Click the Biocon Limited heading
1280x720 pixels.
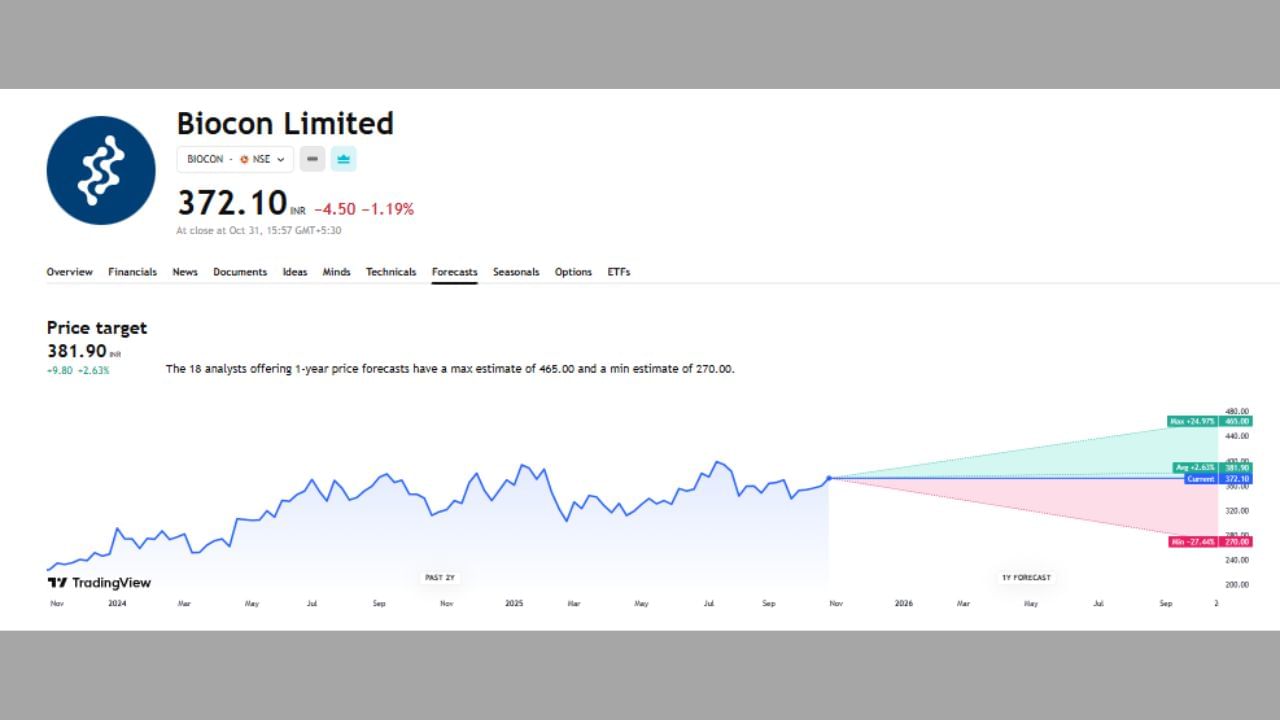tap(285, 123)
